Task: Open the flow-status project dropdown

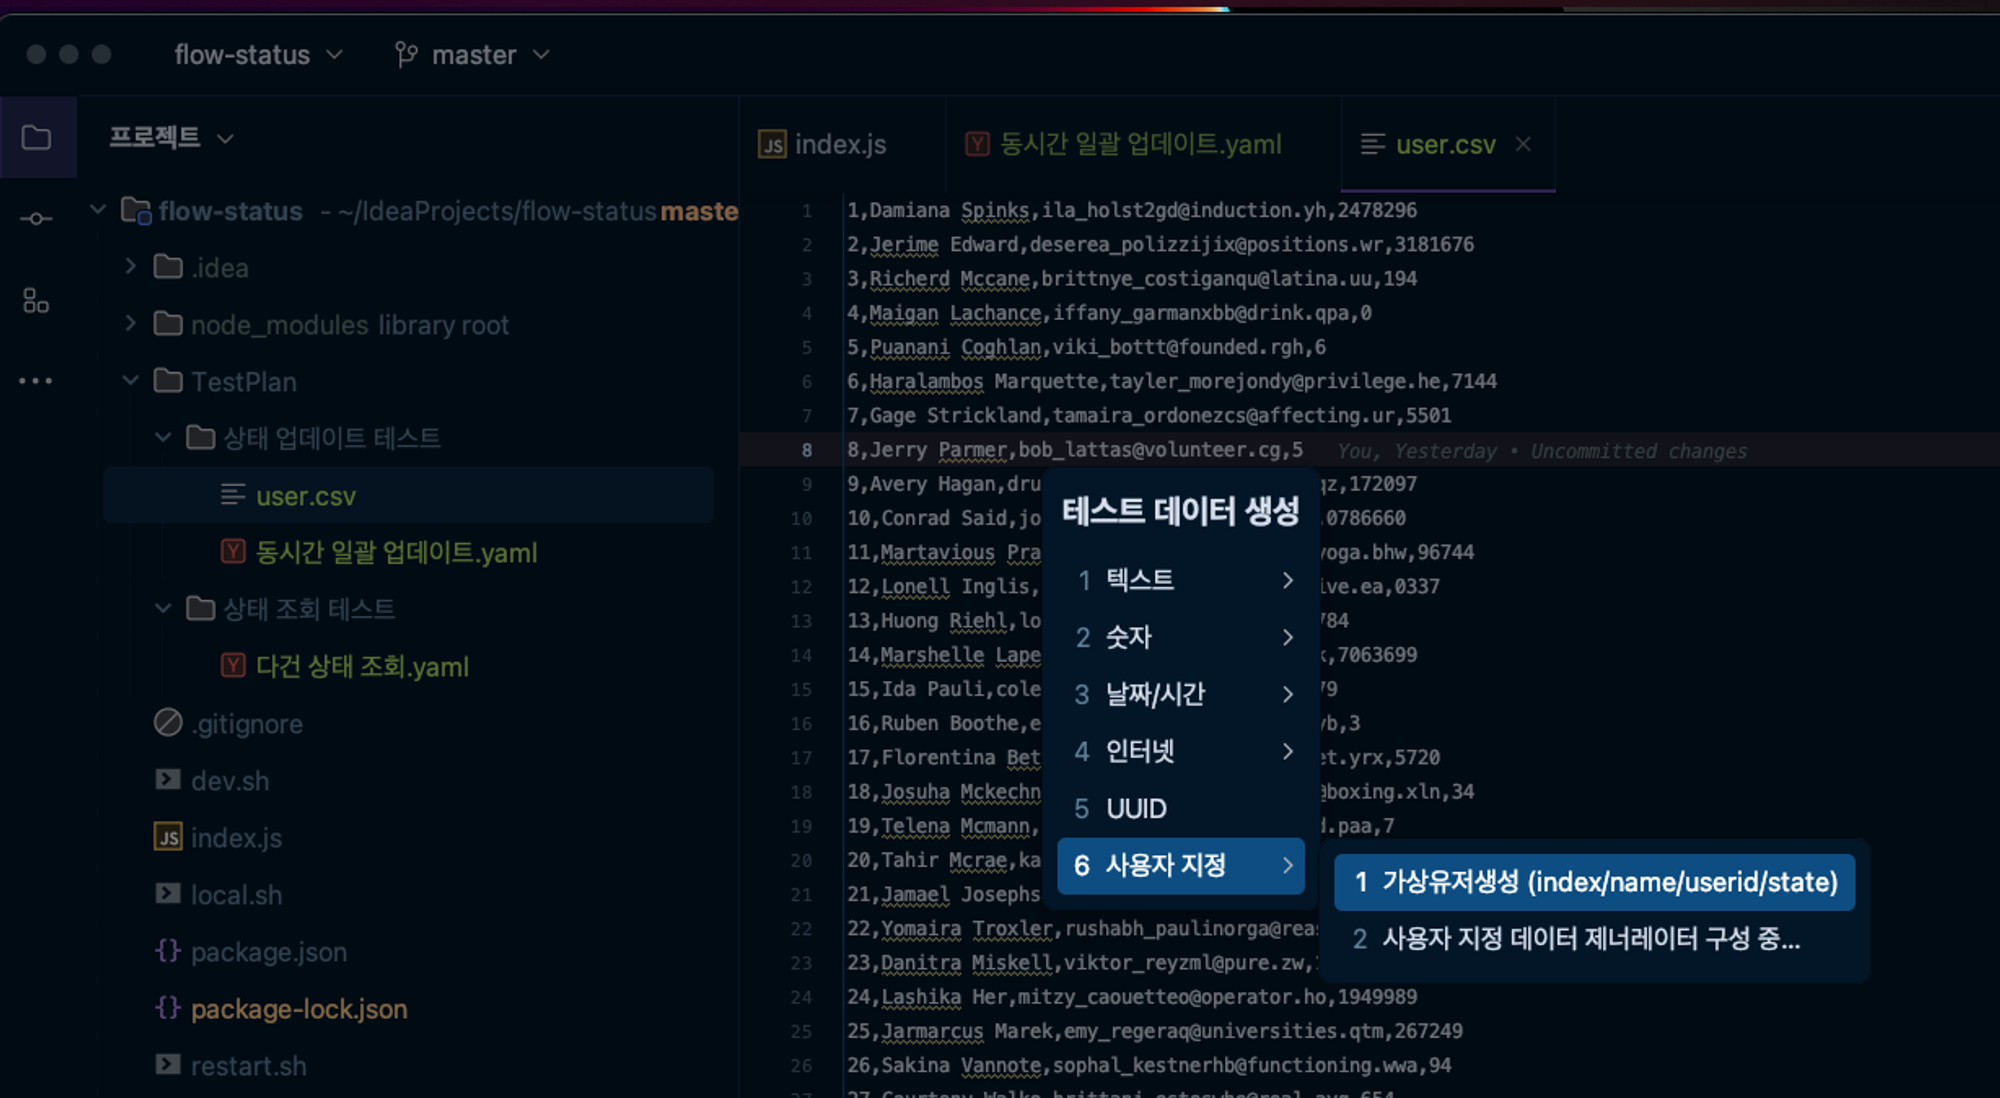Action: [x=258, y=55]
